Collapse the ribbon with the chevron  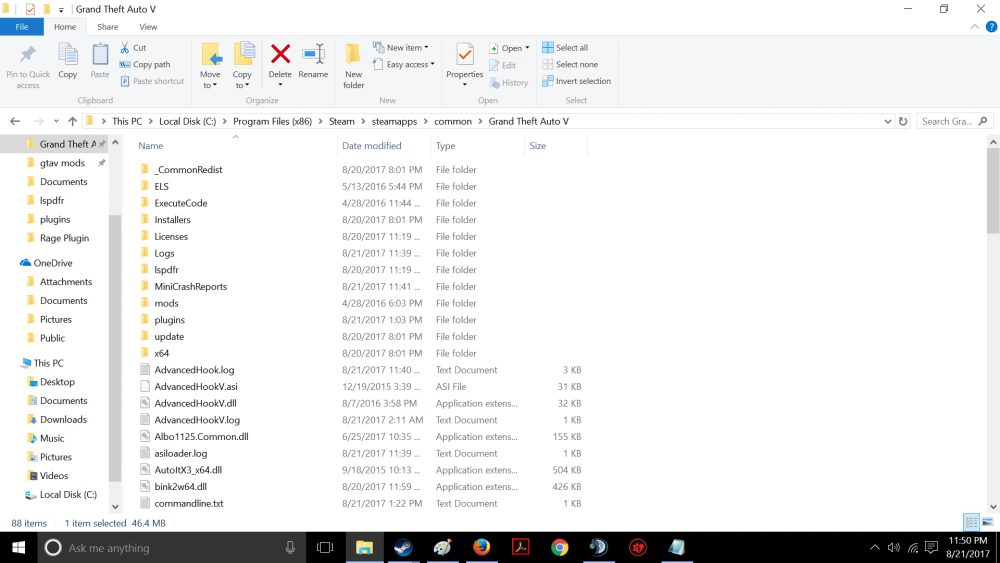coord(974,27)
